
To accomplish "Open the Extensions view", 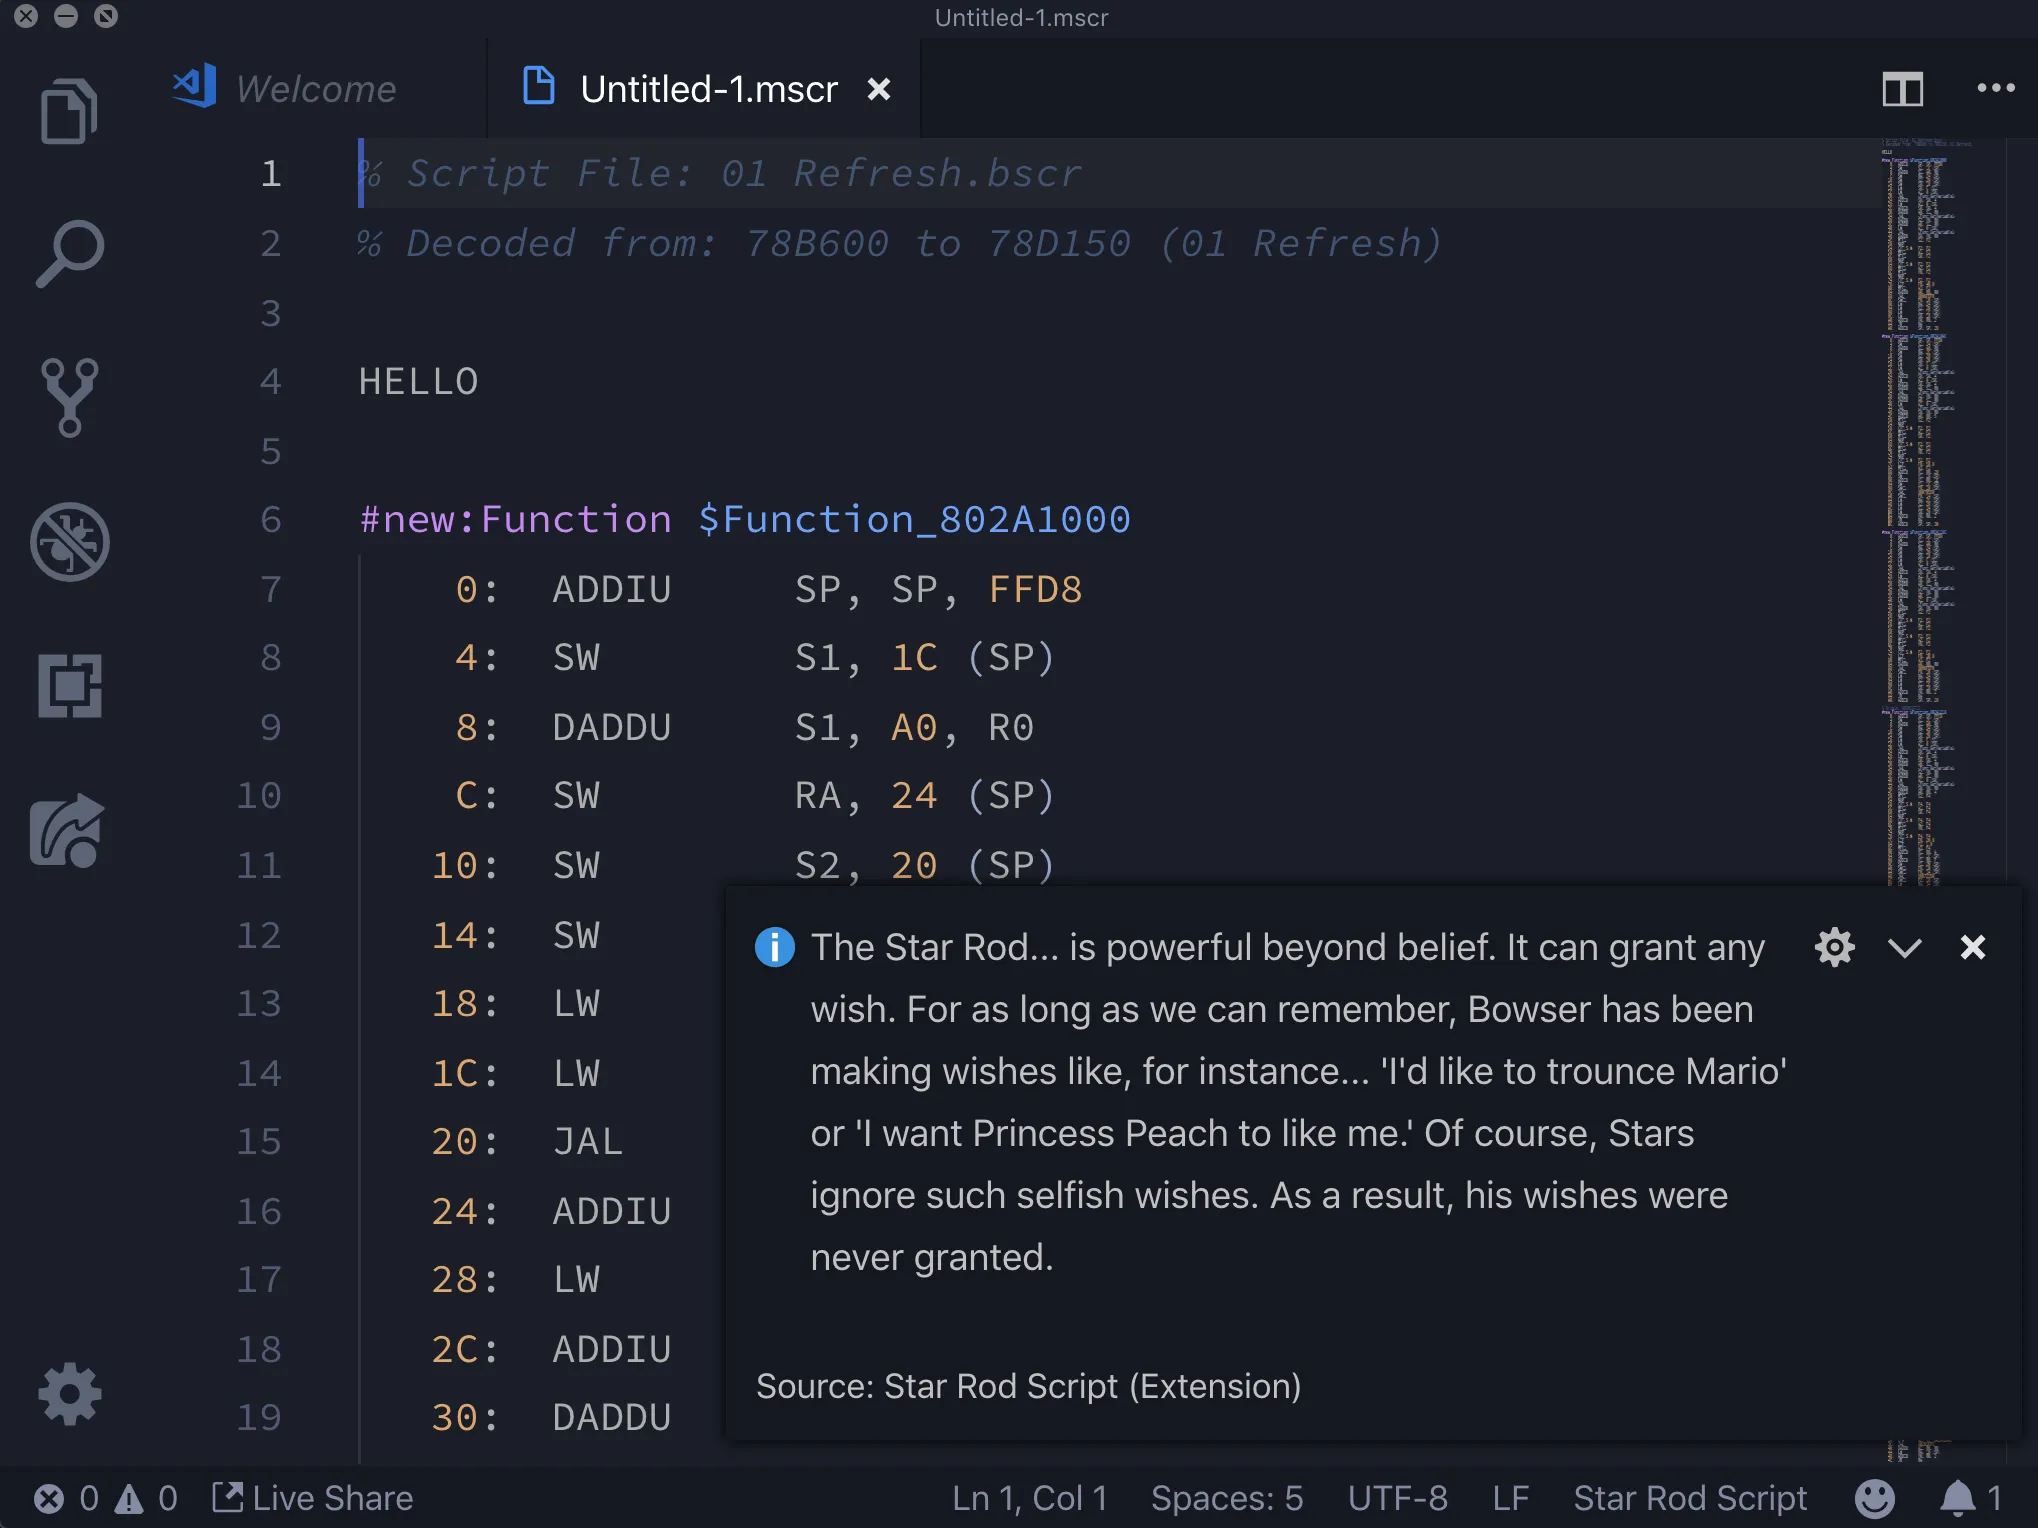I will [x=69, y=686].
